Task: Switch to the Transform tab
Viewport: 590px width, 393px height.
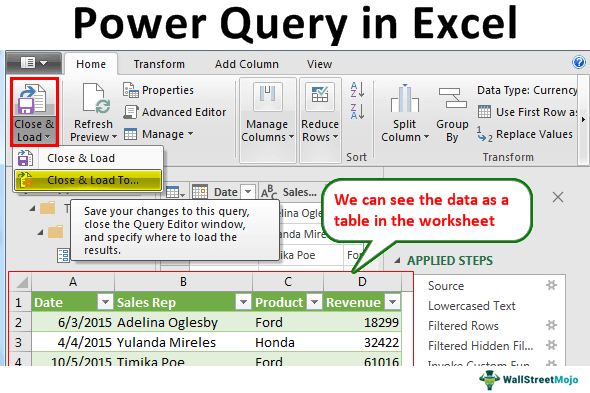Action: point(159,64)
